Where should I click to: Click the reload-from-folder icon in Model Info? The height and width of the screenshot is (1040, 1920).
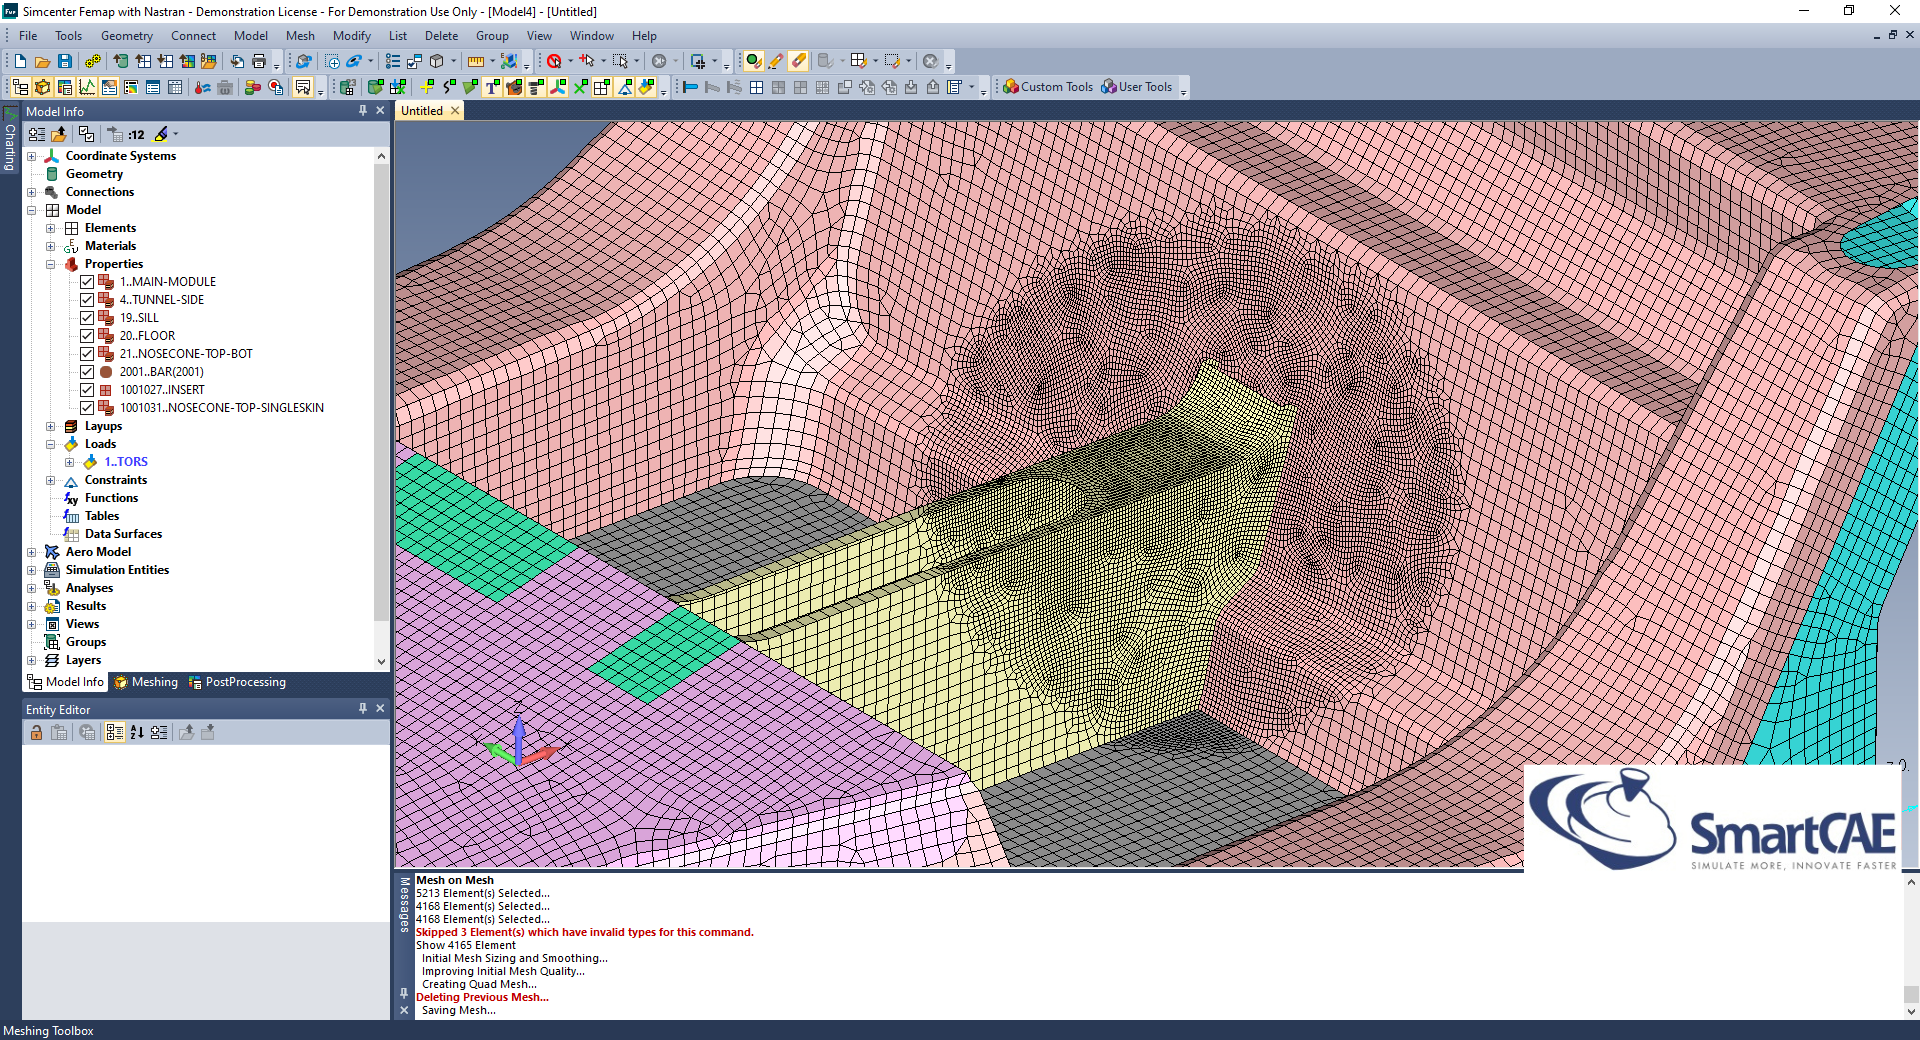point(59,134)
